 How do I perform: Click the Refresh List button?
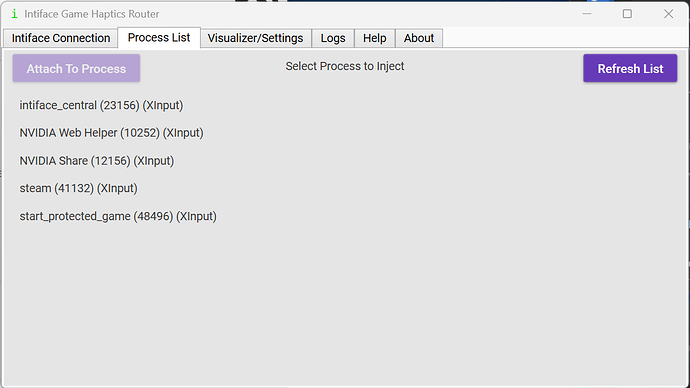(630, 68)
